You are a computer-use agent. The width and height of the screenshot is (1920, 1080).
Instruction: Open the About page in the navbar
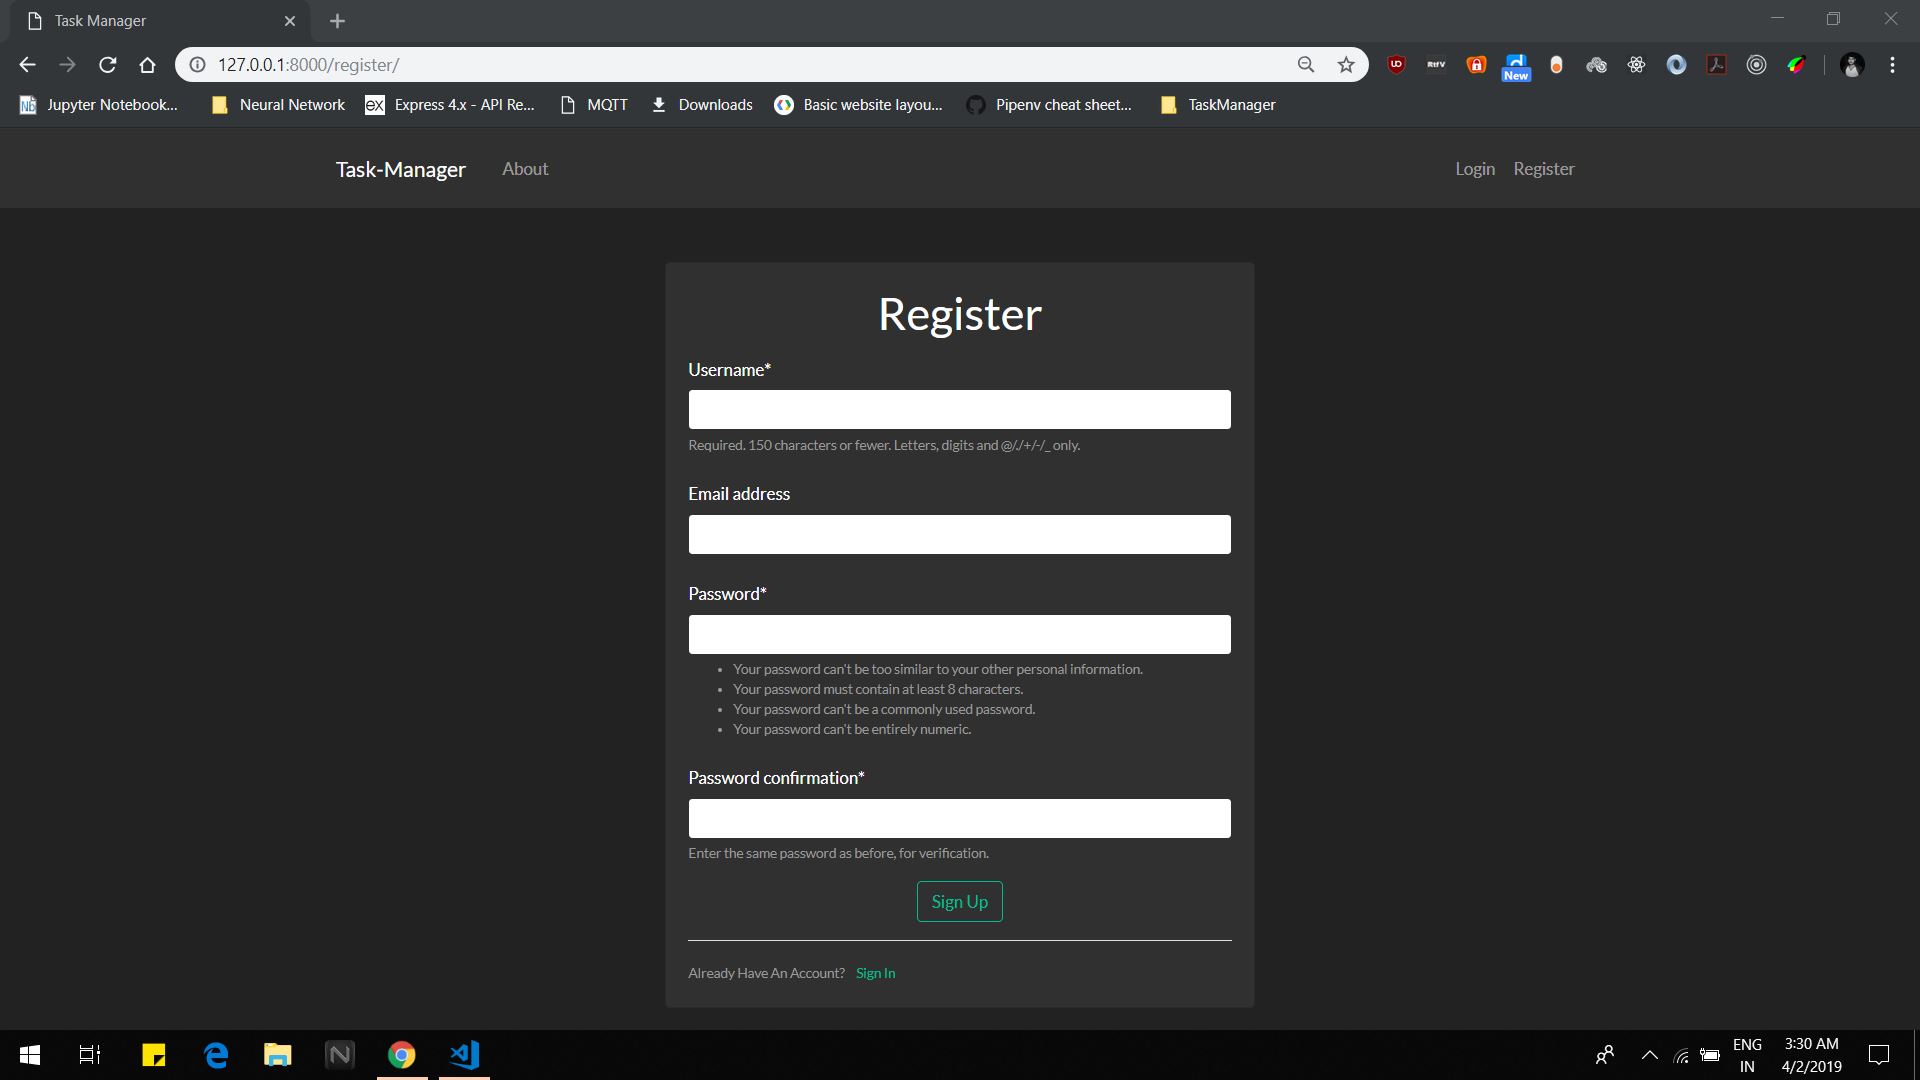pyautogui.click(x=524, y=168)
